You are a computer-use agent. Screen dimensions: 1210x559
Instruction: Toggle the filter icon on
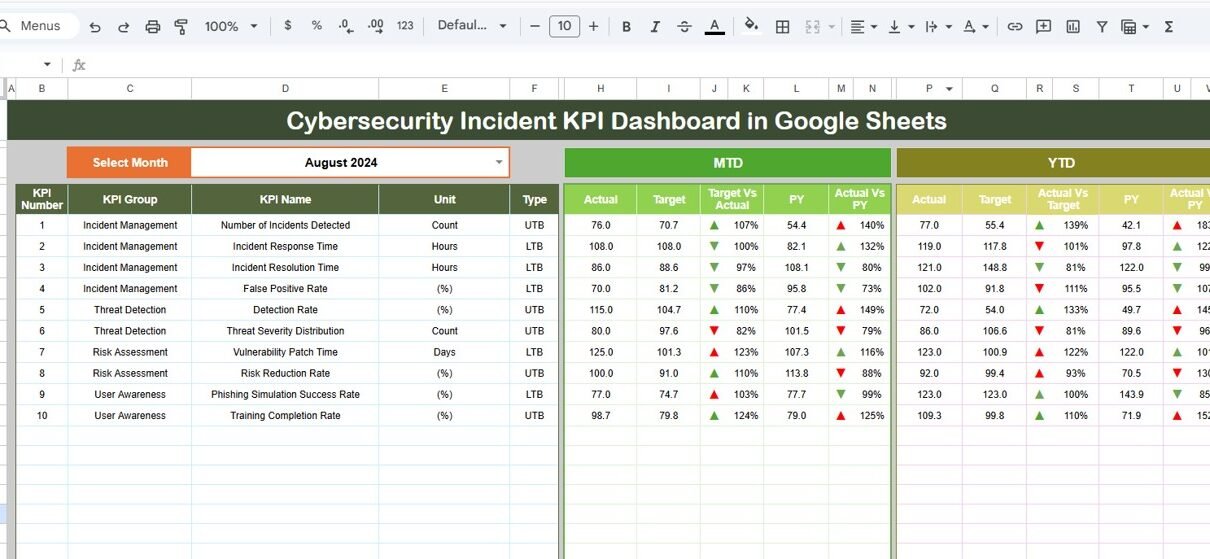[x=1102, y=27]
